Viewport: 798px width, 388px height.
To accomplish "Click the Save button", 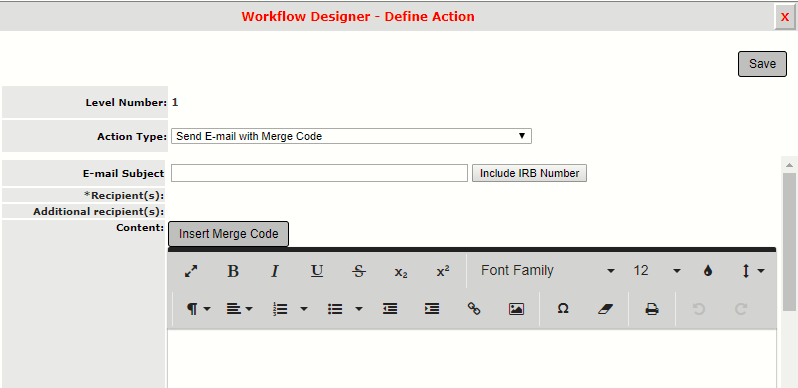I will point(762,64).
